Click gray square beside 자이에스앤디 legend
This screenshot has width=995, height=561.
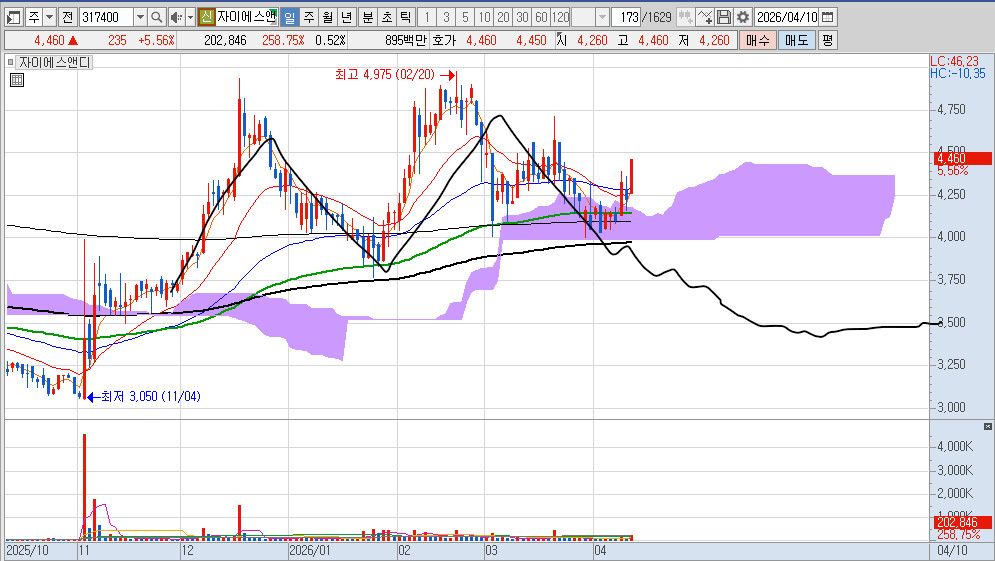point(12,62)
